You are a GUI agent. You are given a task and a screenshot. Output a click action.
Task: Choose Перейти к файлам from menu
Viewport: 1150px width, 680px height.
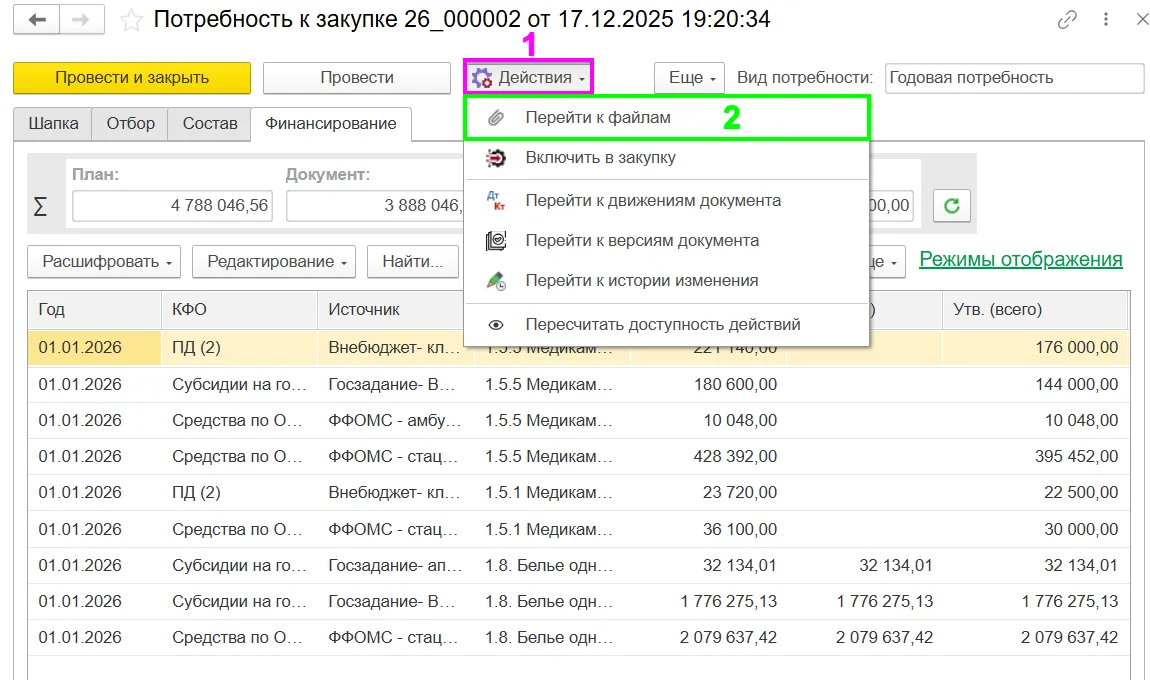click(666, 117)
